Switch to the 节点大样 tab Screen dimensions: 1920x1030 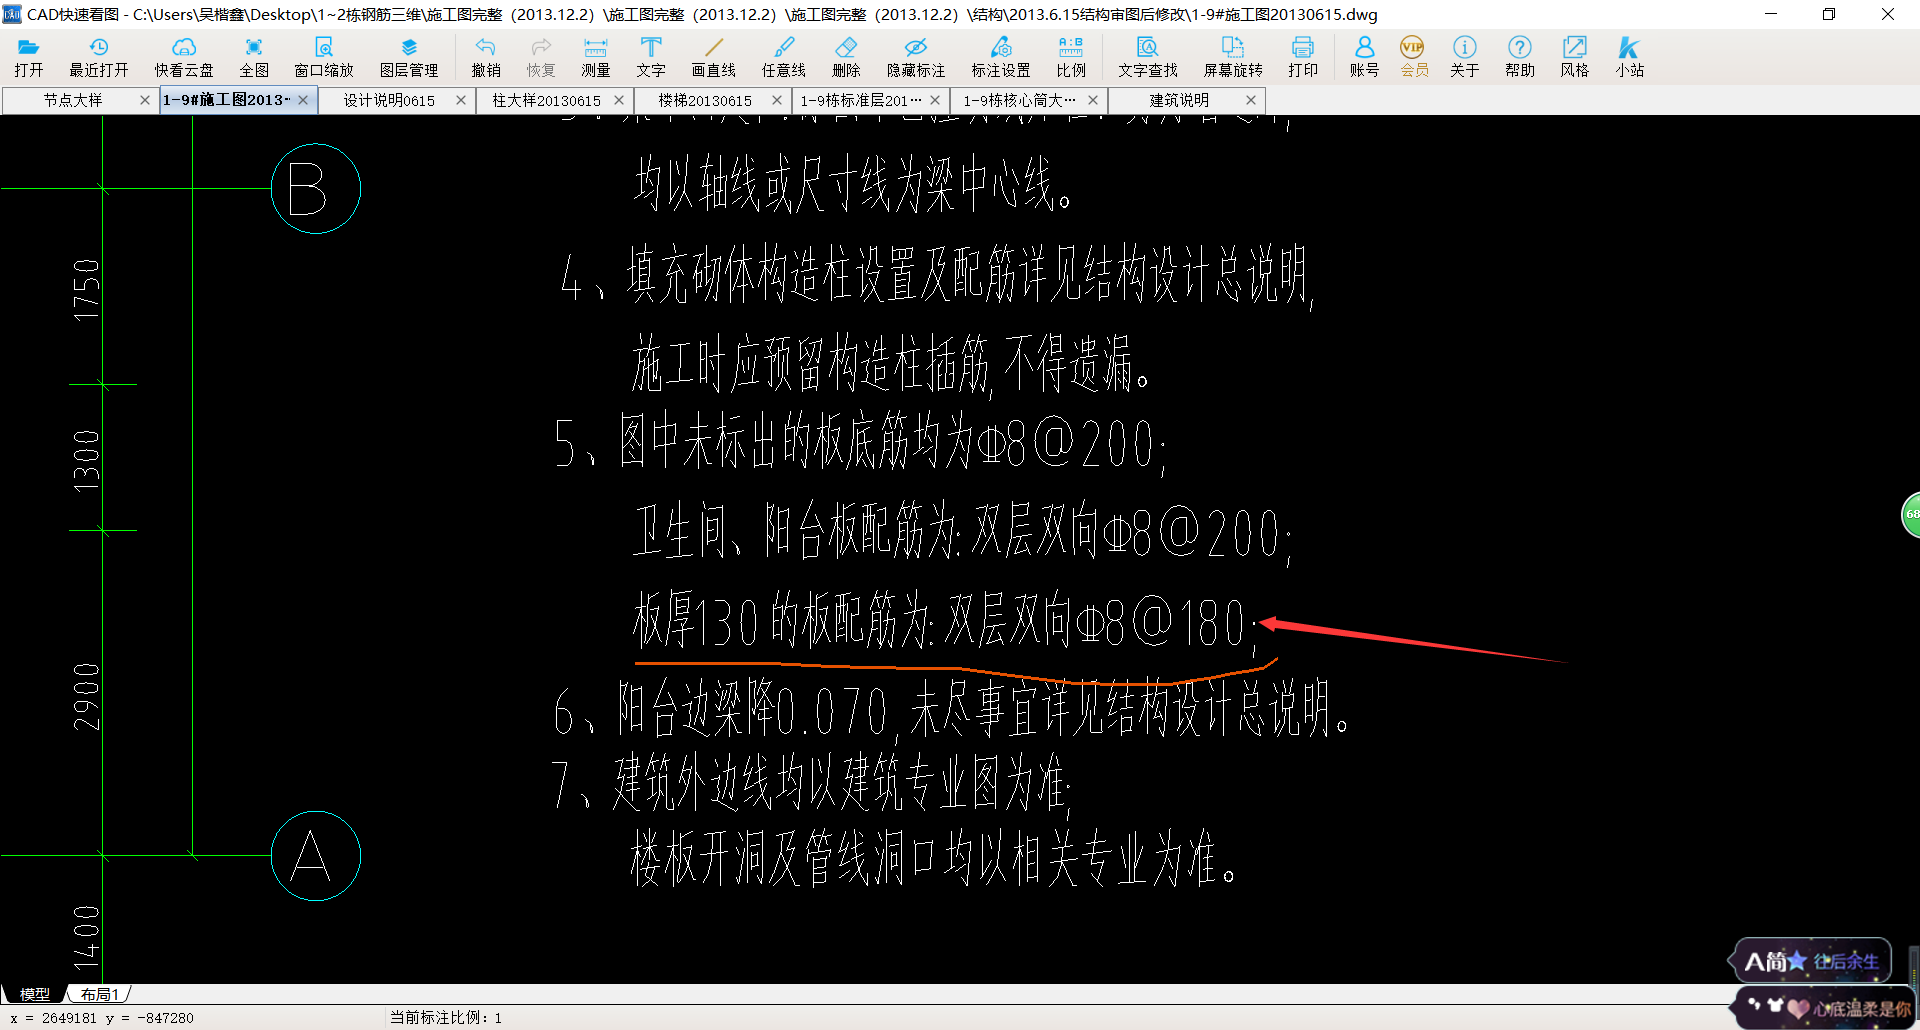tap(72, 100)
